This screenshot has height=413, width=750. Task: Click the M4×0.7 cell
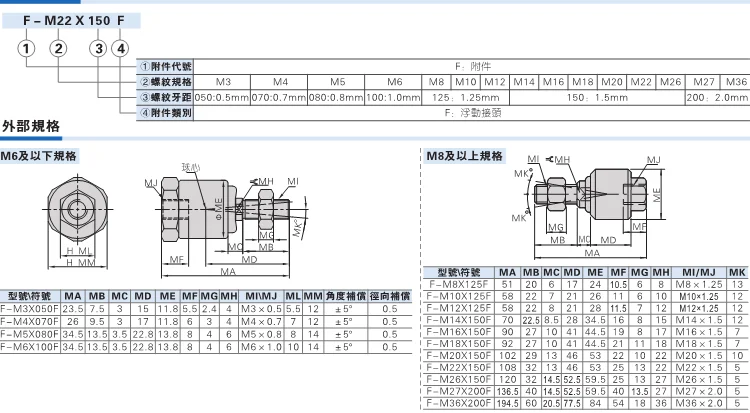coord(261,322)
